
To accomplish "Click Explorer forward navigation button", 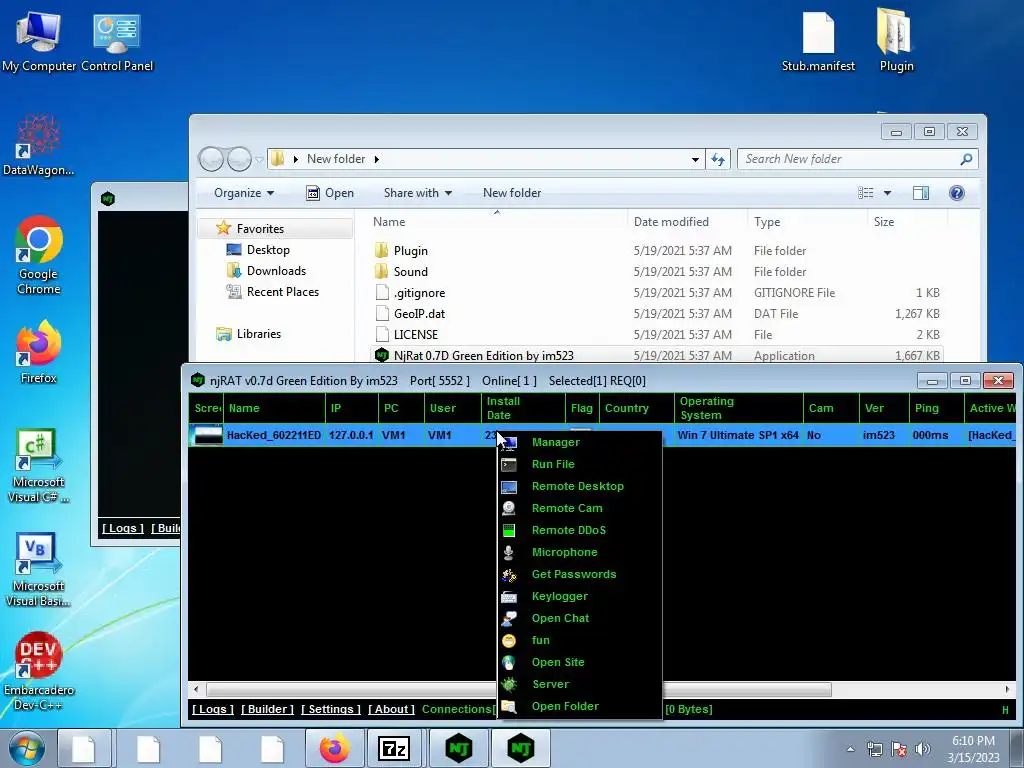I will coord(239,159).
